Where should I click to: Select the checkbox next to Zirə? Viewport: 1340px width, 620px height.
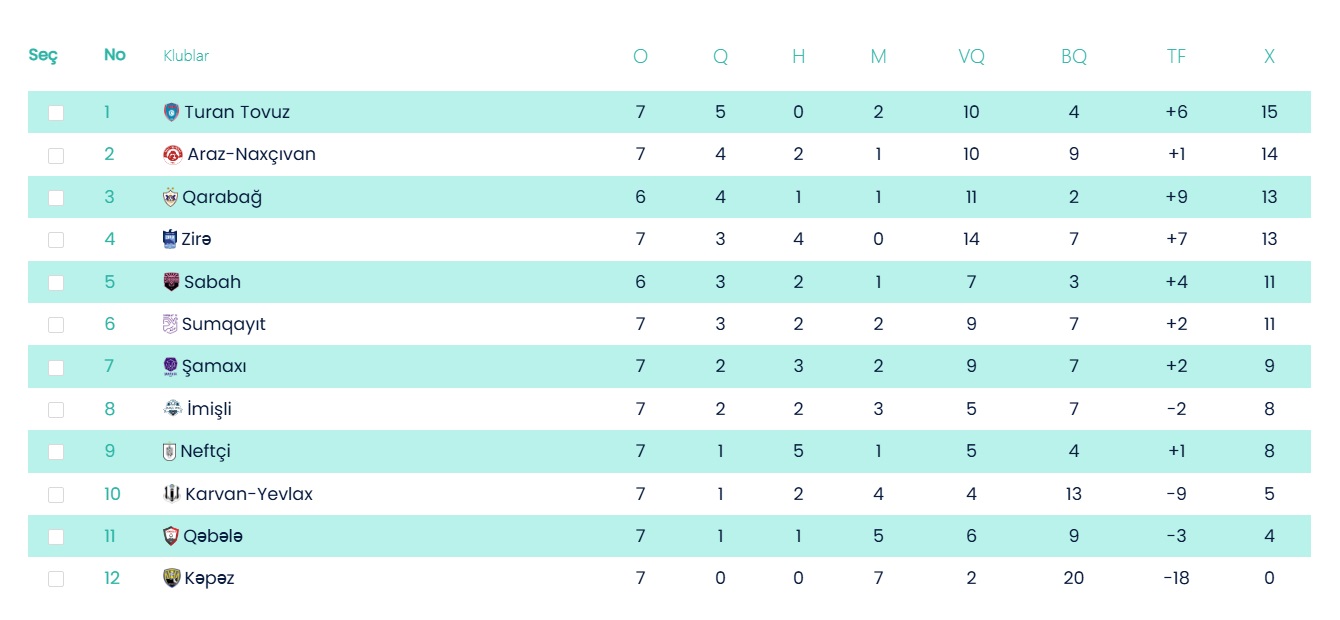tap(56, 240)
